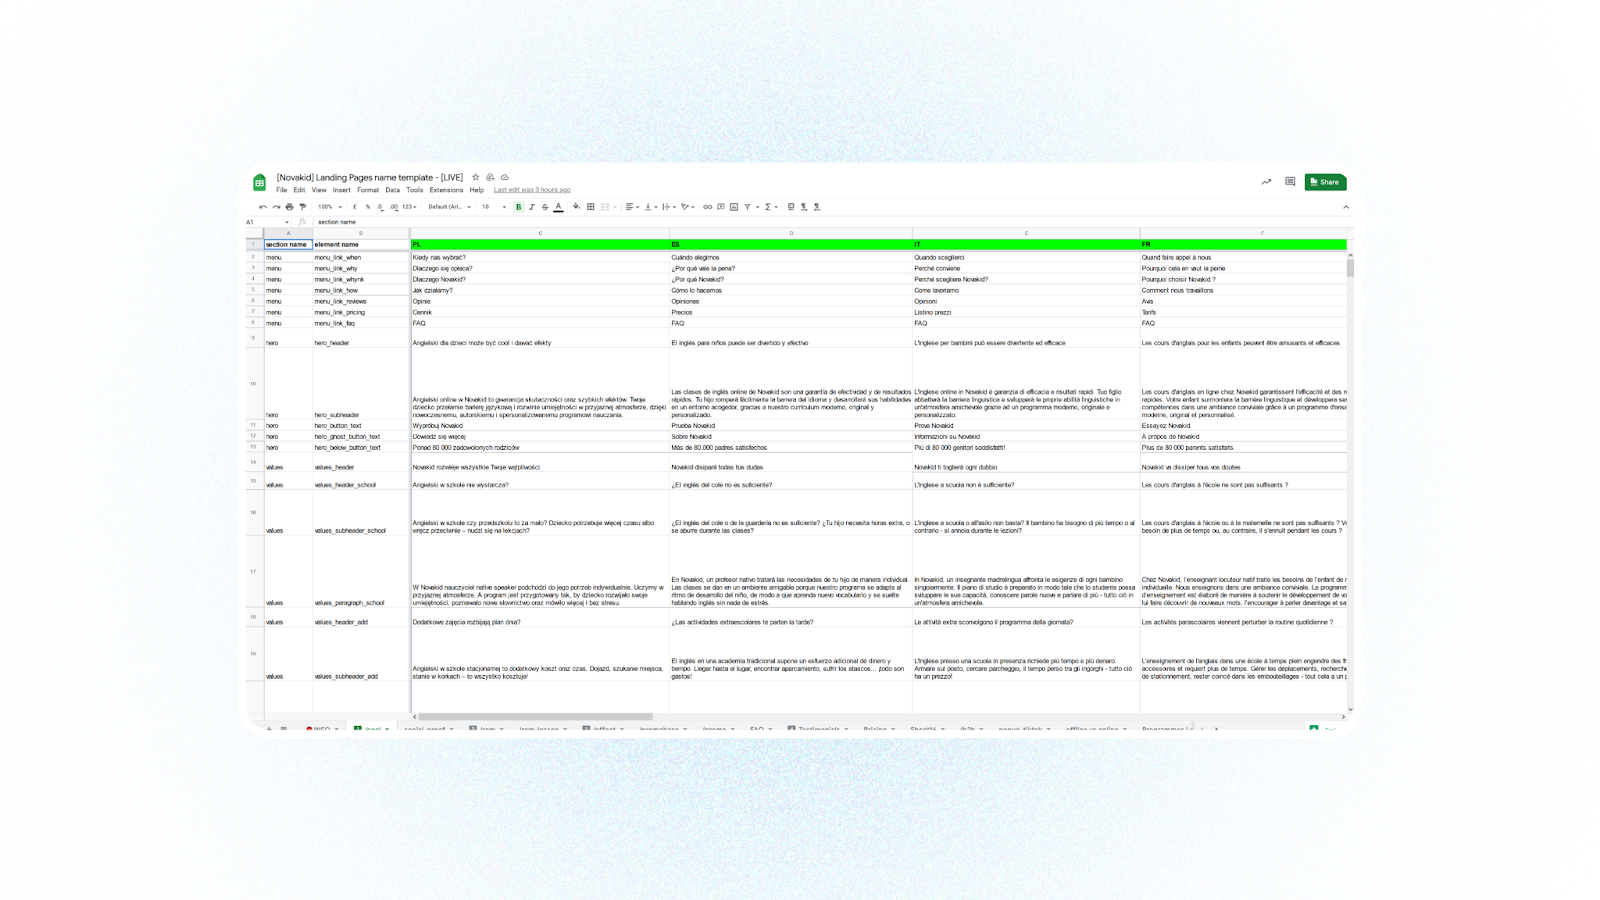
Task: Apply percent format from the toolbar
Action: [x=368, y=207]
